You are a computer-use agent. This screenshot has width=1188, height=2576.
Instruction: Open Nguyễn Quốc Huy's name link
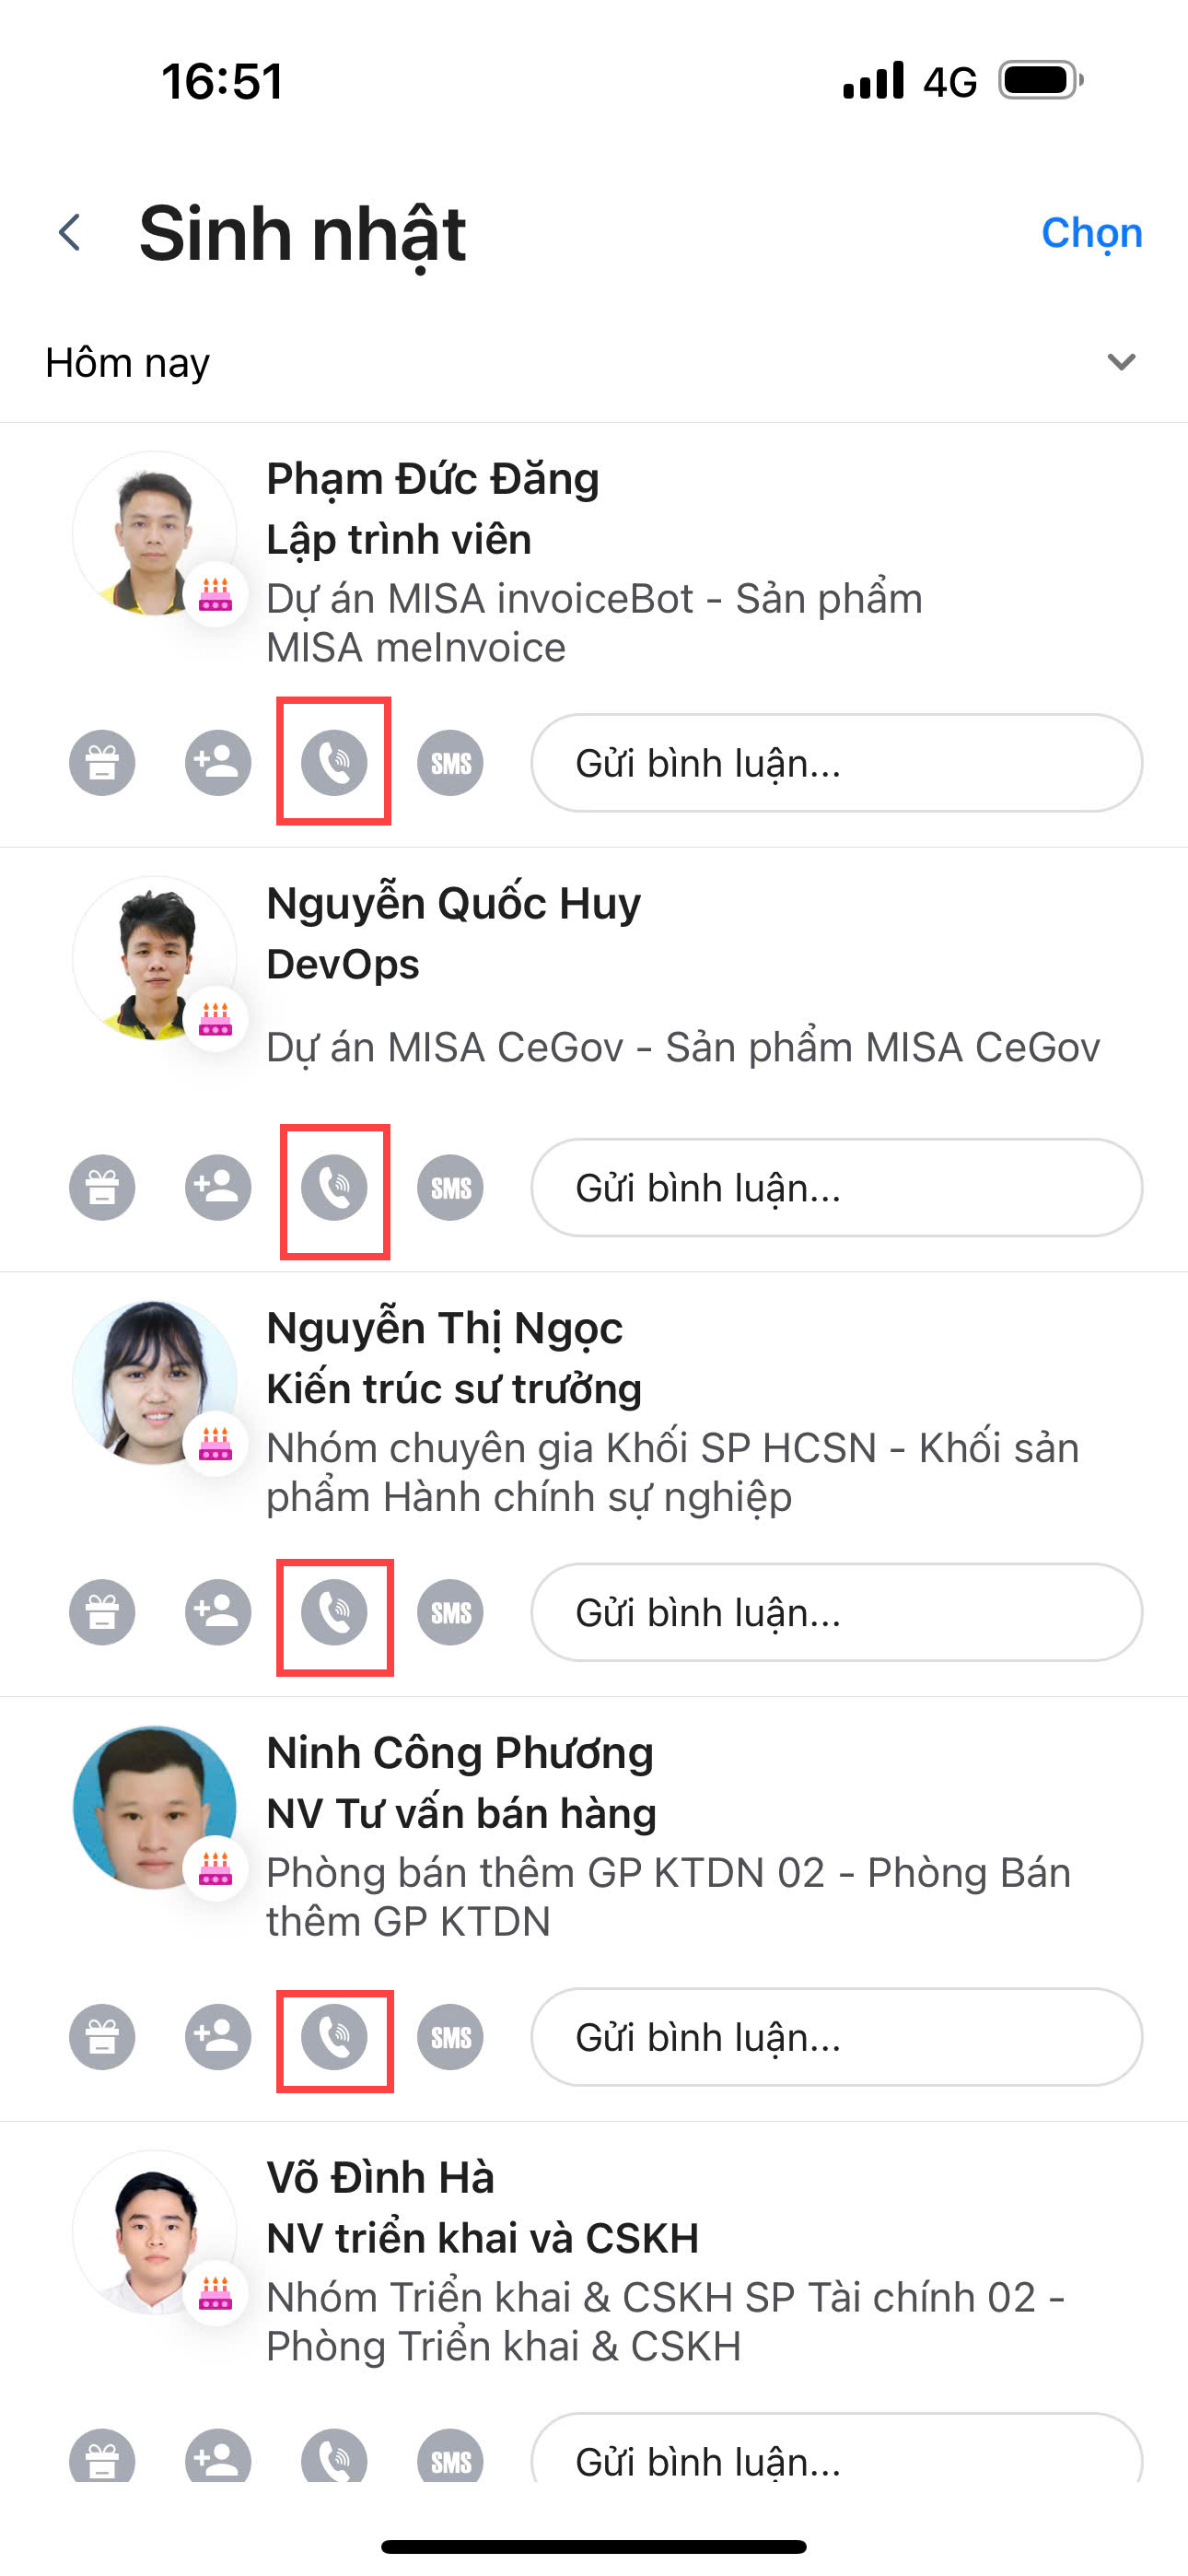[x=453, y=904]
